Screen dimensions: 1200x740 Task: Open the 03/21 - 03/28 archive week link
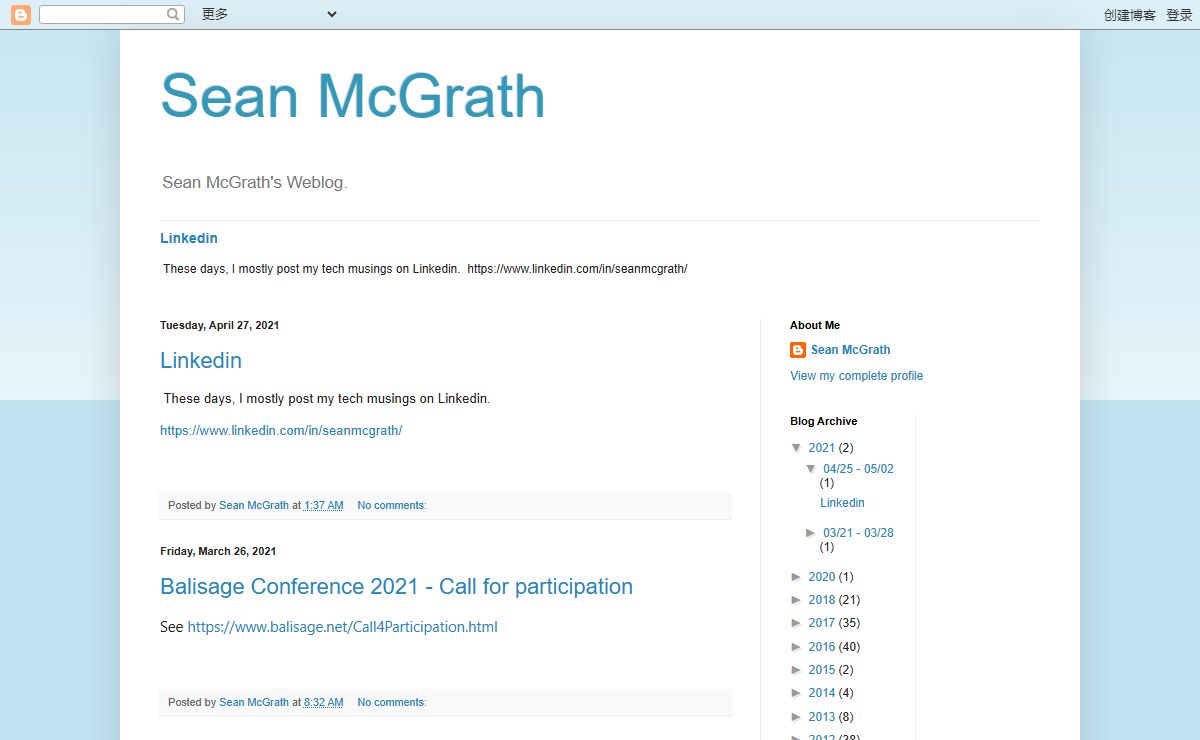point(858,533)
